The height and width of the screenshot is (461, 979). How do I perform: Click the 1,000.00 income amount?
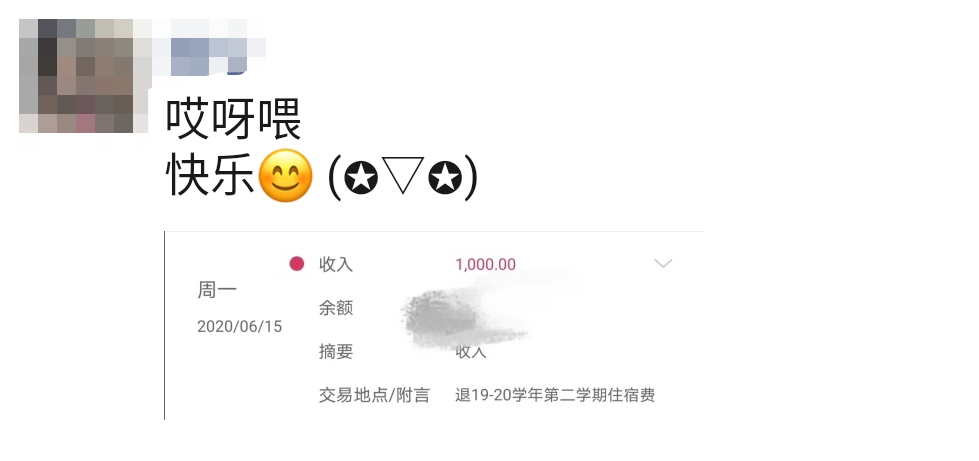click(x=486, y=264)
